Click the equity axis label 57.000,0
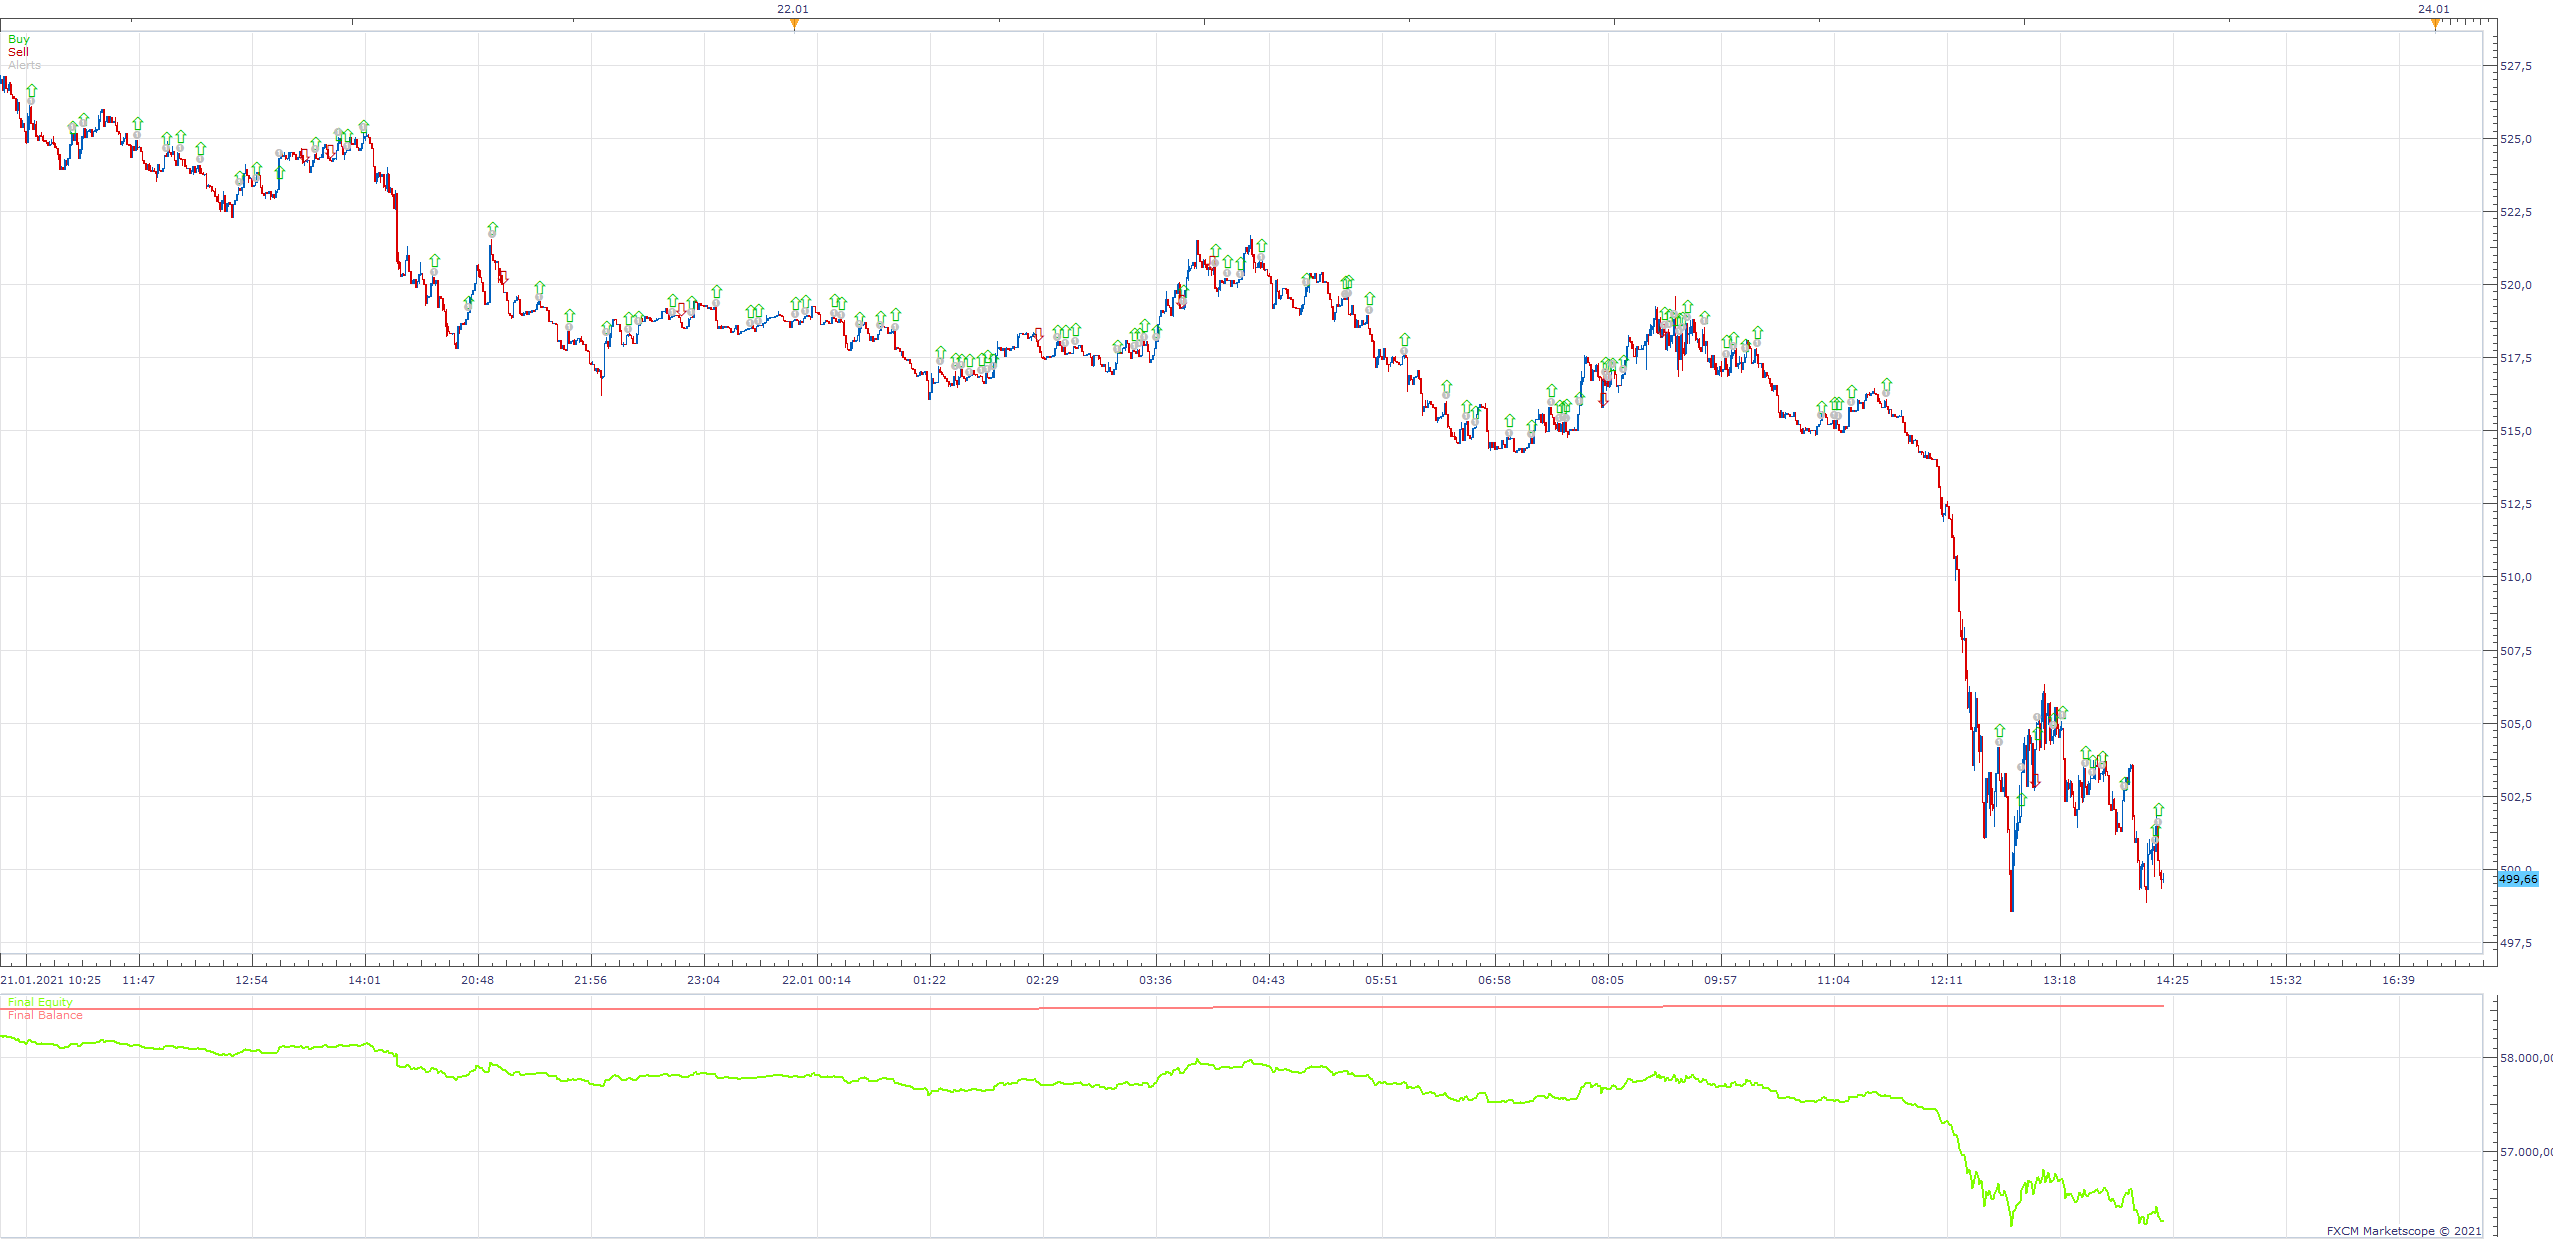The width and height of the screenshot is (2555, 1239). [2526, 1152]
